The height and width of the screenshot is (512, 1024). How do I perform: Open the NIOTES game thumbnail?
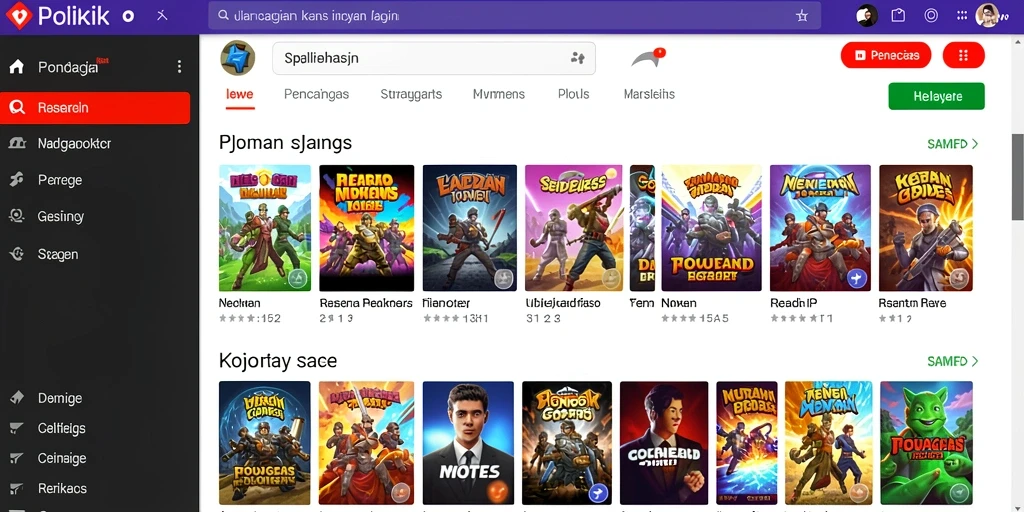click(x=468, y=443)
